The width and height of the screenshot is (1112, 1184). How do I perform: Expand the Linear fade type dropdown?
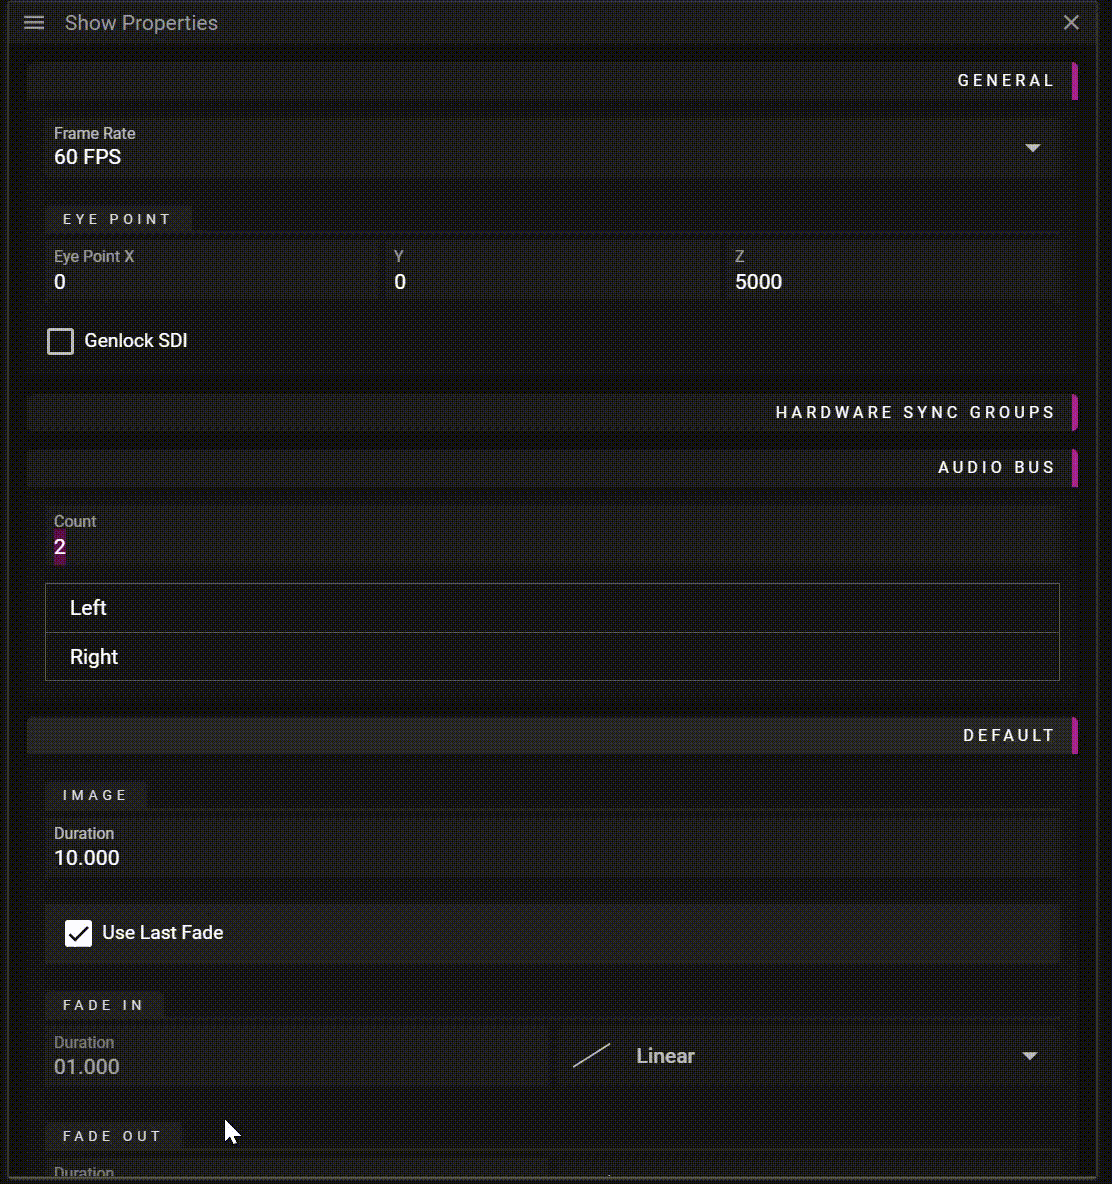point(1029,1056)
